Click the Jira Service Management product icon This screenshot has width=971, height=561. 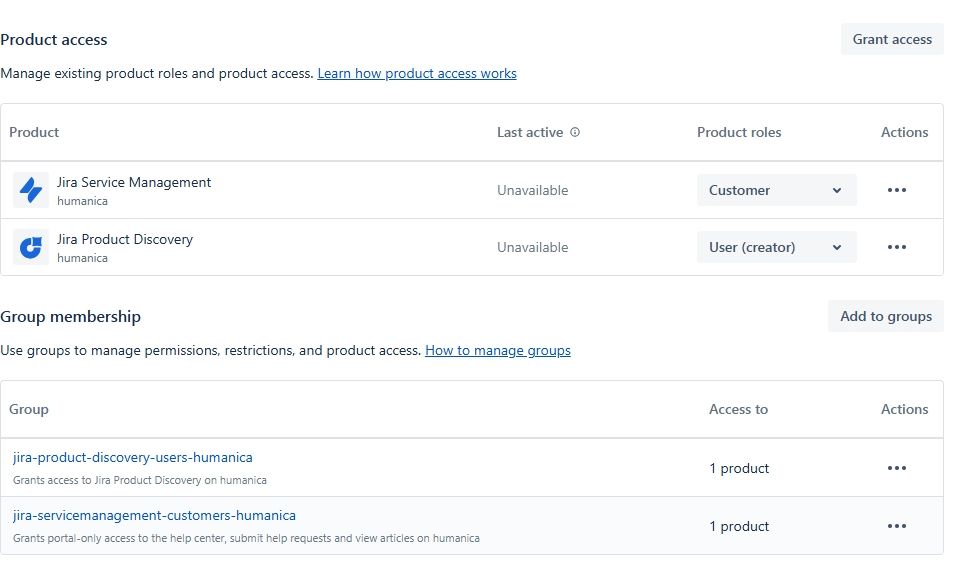30,190
